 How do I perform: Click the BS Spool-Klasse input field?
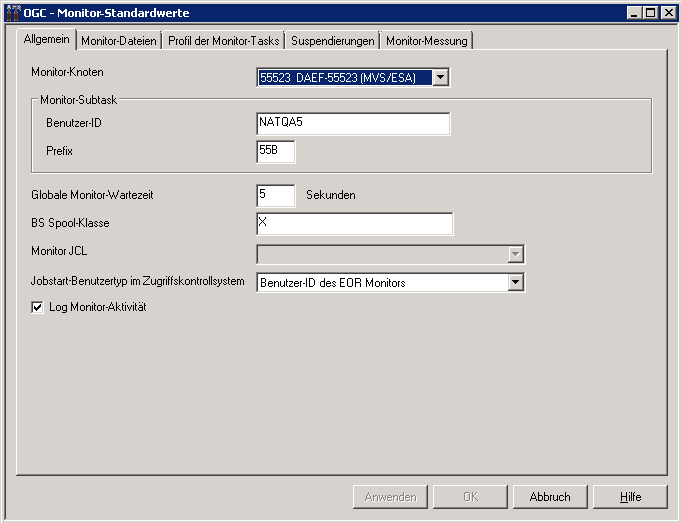(x=354, y=224)
